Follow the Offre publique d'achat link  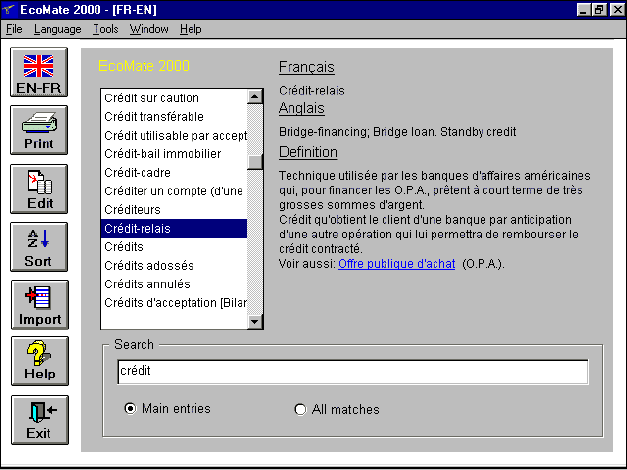pyautogui.click(x=396, y=263)
